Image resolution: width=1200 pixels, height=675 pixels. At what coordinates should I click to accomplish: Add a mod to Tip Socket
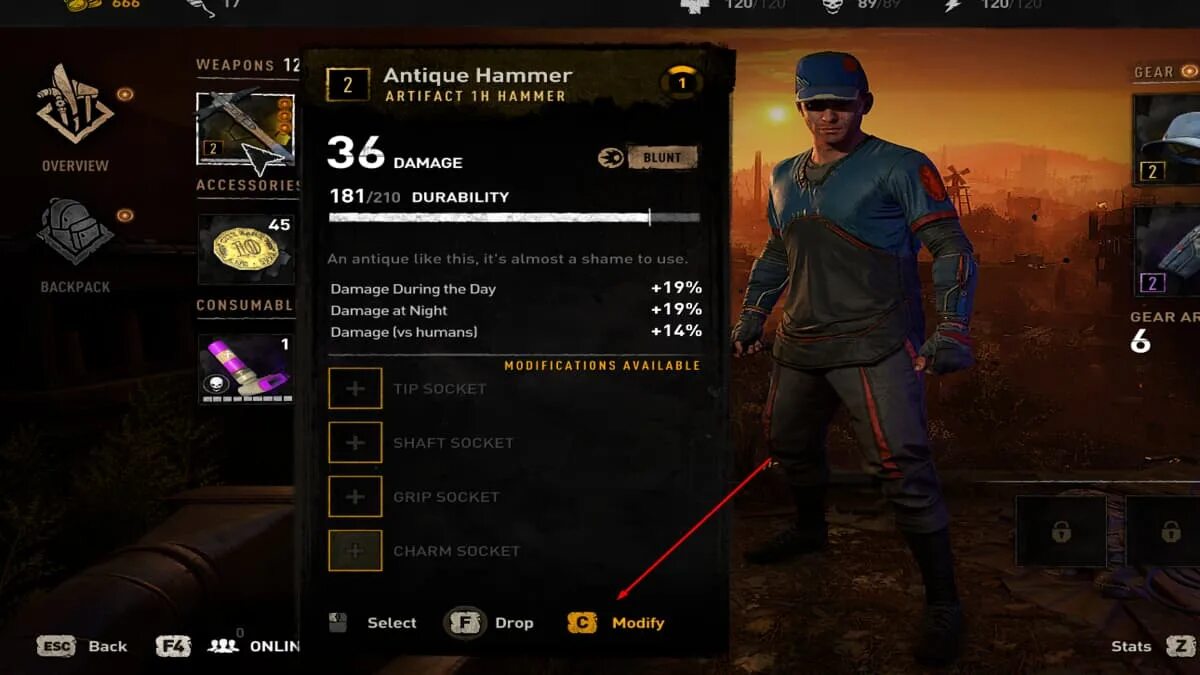[355, 389]
